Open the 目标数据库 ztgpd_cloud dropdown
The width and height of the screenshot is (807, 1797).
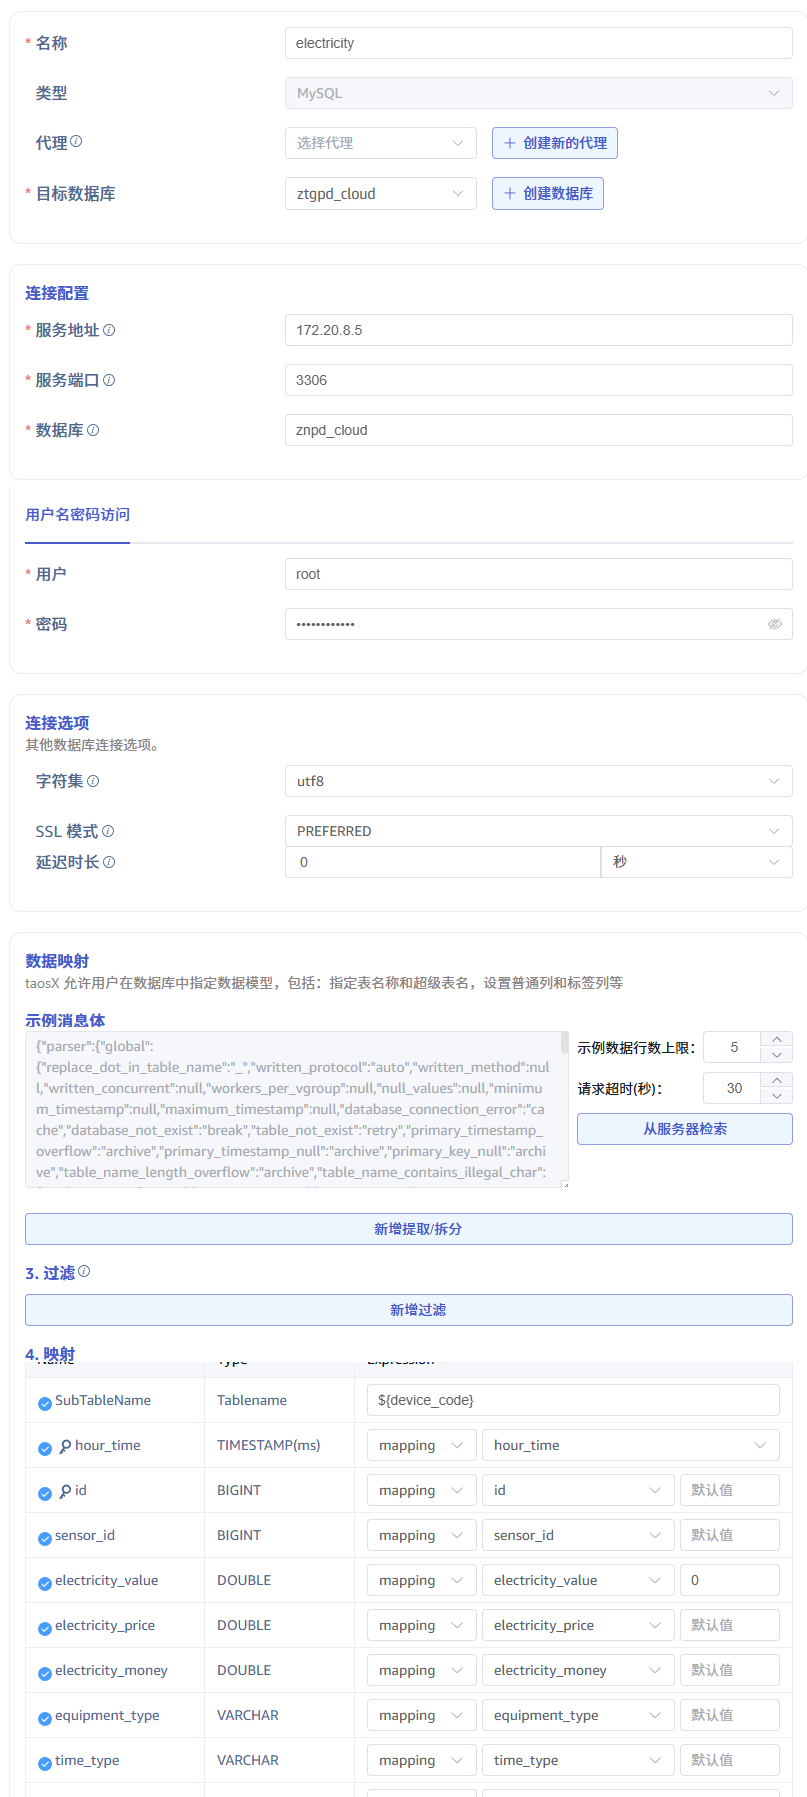pos(380,194)
